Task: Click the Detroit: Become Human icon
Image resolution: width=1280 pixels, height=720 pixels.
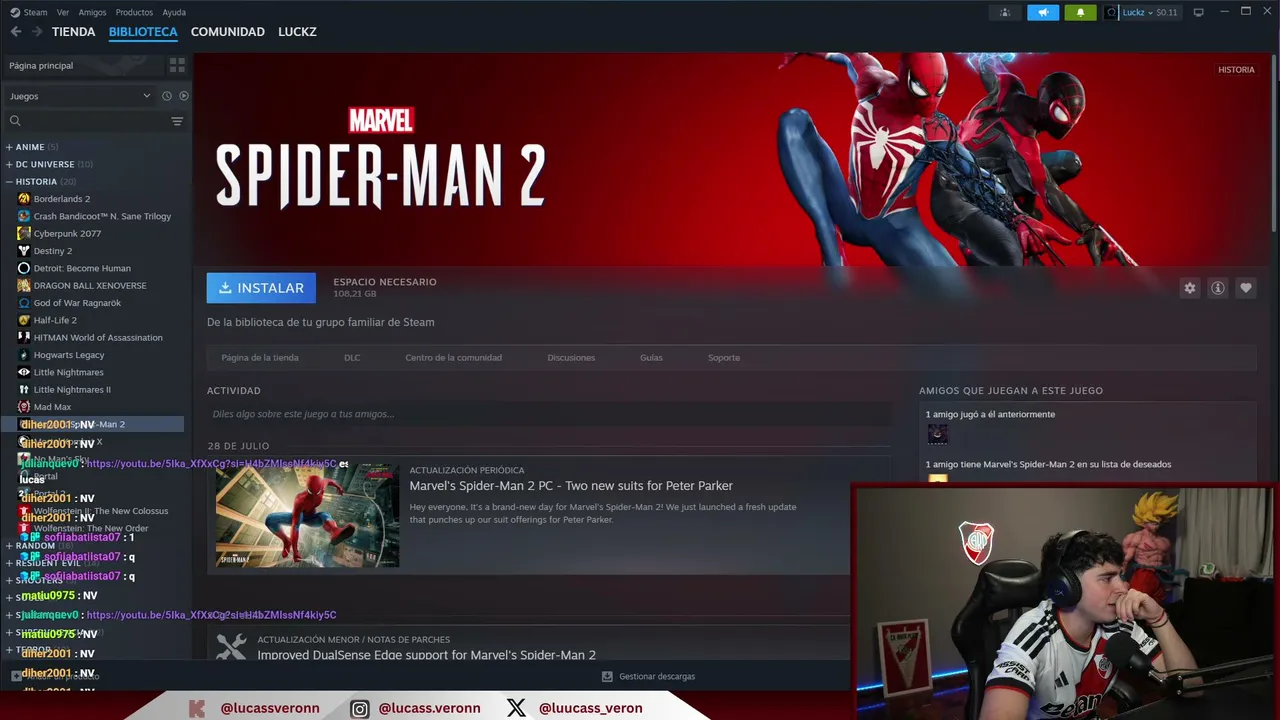Action: [24, 268]
